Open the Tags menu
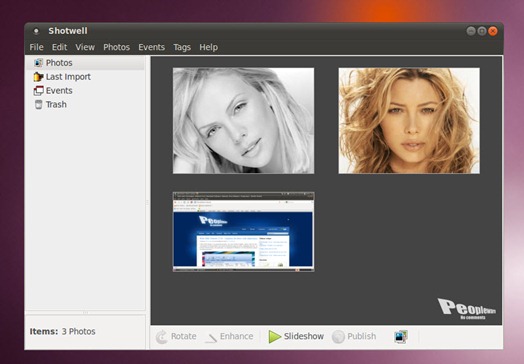The height and width of the screenshot is (364, 524). (x=182, y=47)
